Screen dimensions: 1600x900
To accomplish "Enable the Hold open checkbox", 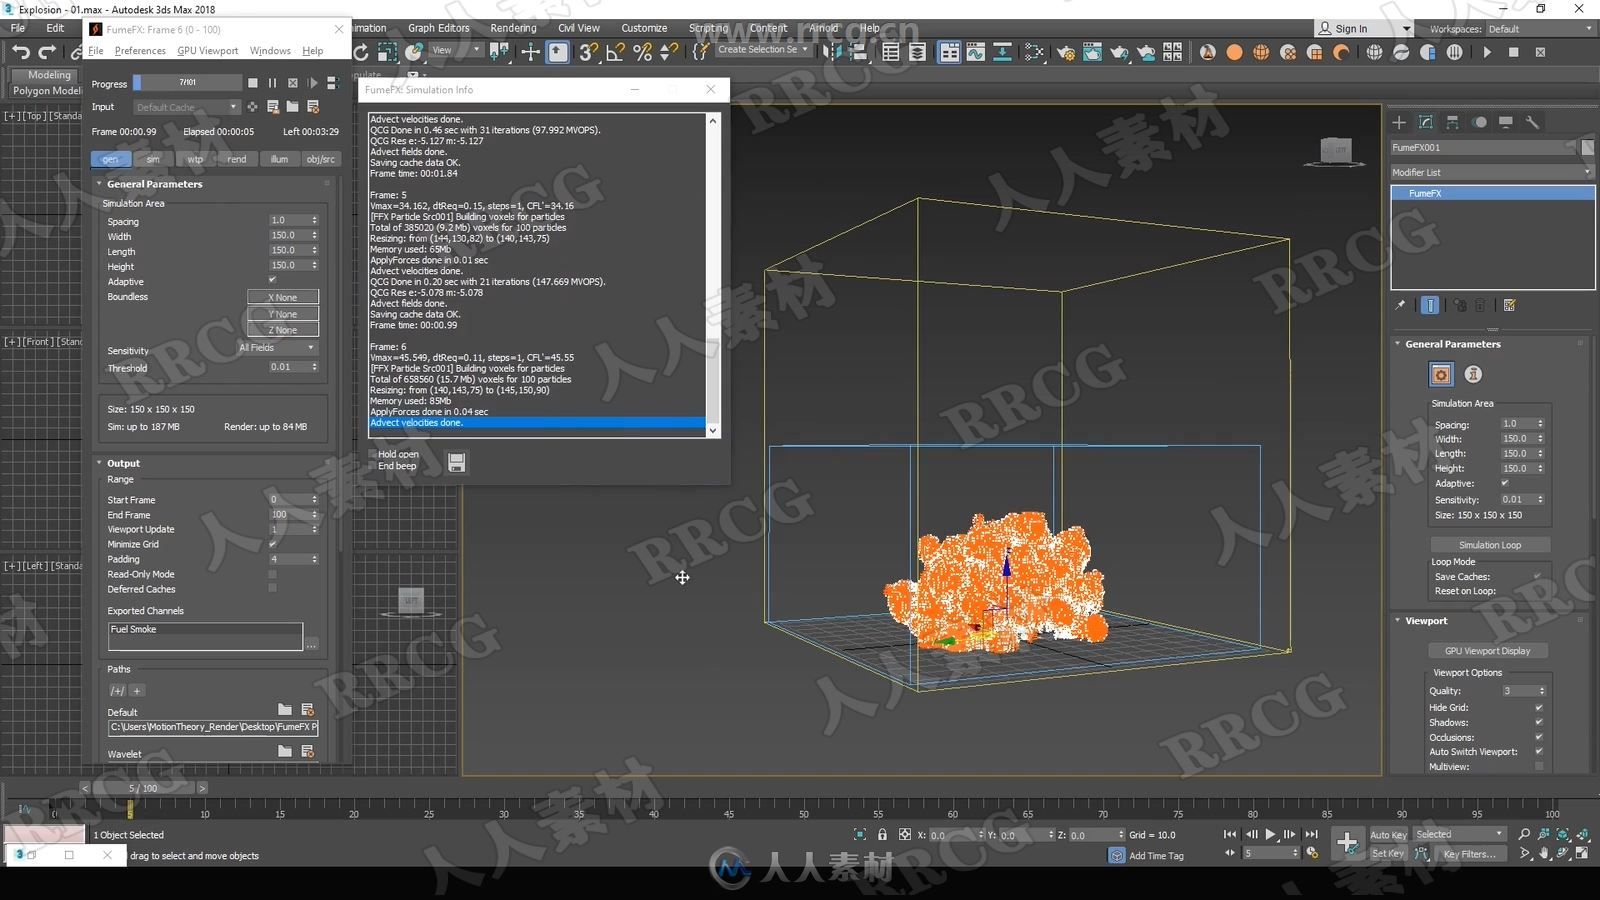I will (373, 454).
